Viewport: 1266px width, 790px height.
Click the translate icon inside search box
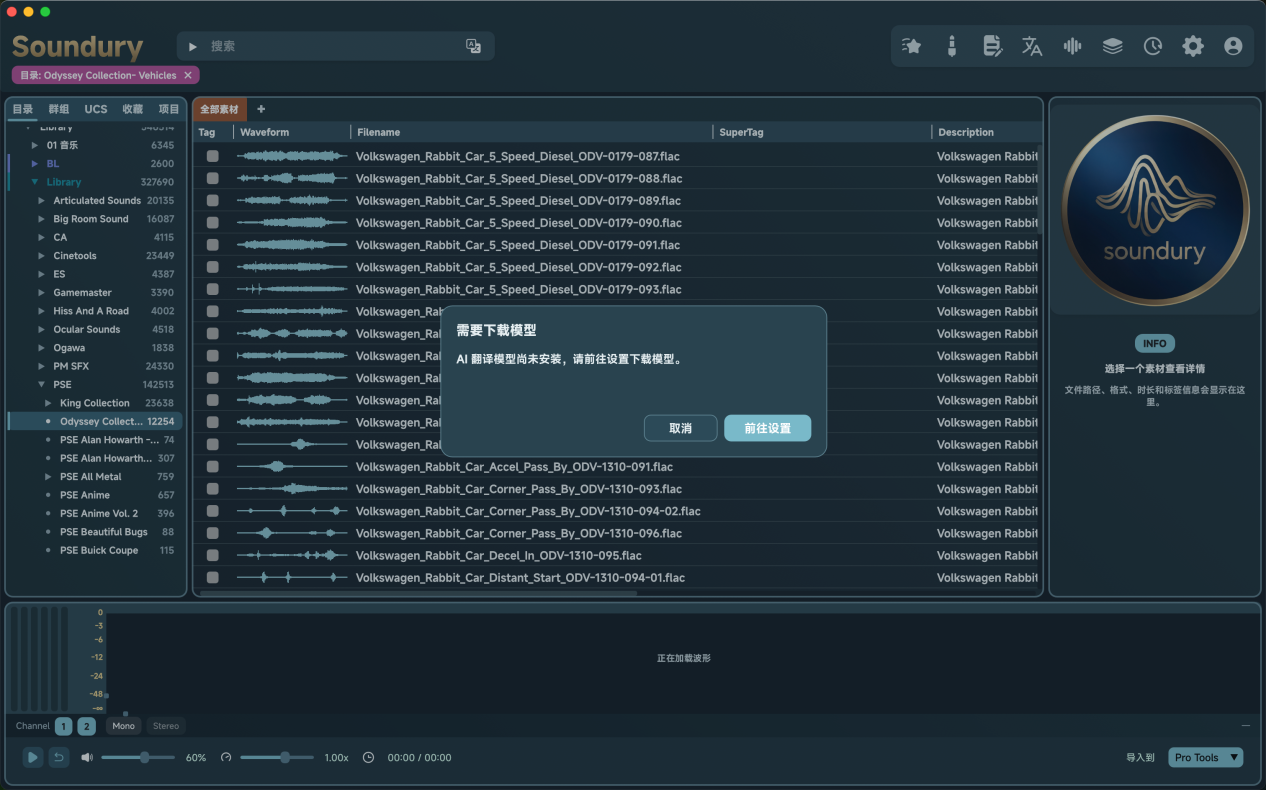pos(474,46)
